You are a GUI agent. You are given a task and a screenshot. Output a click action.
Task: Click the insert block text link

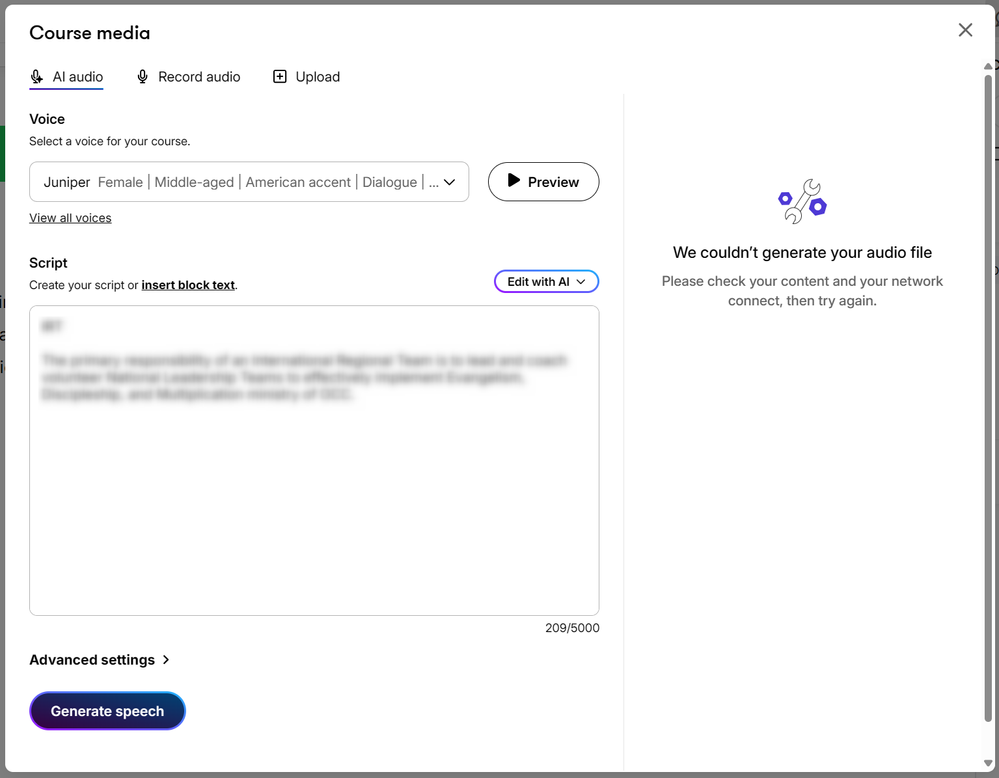[188, 285]
